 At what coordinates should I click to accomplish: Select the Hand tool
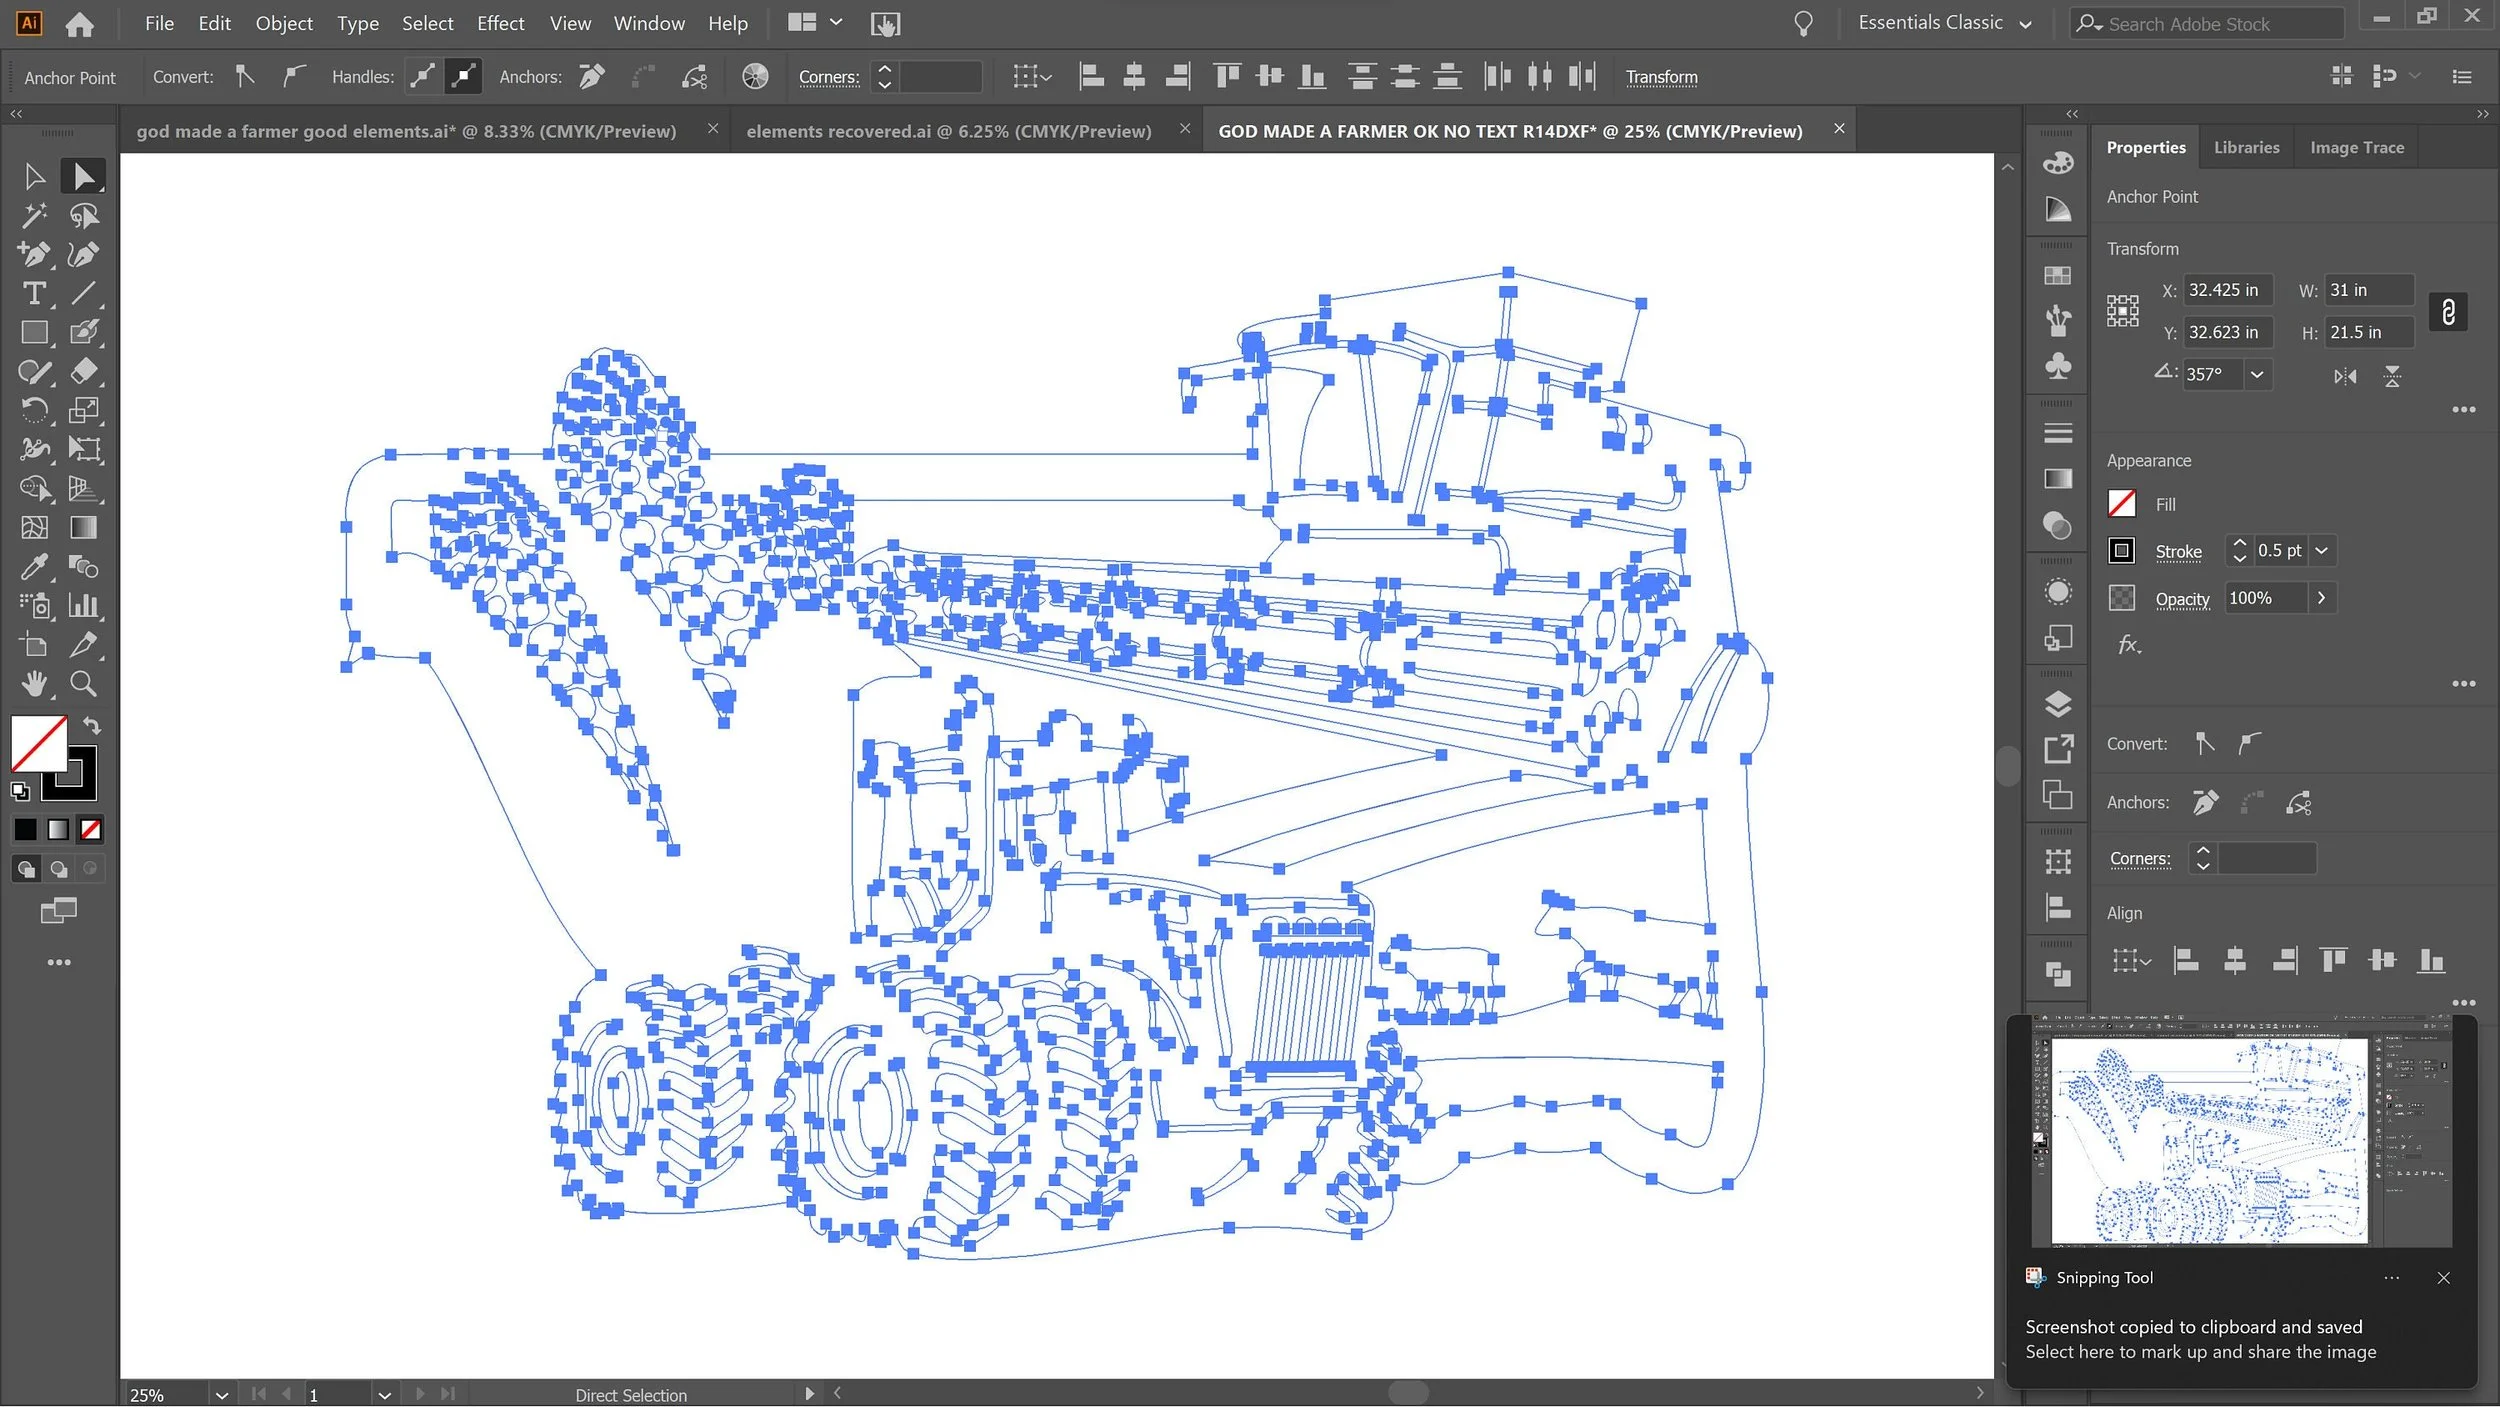click(34, 684)
